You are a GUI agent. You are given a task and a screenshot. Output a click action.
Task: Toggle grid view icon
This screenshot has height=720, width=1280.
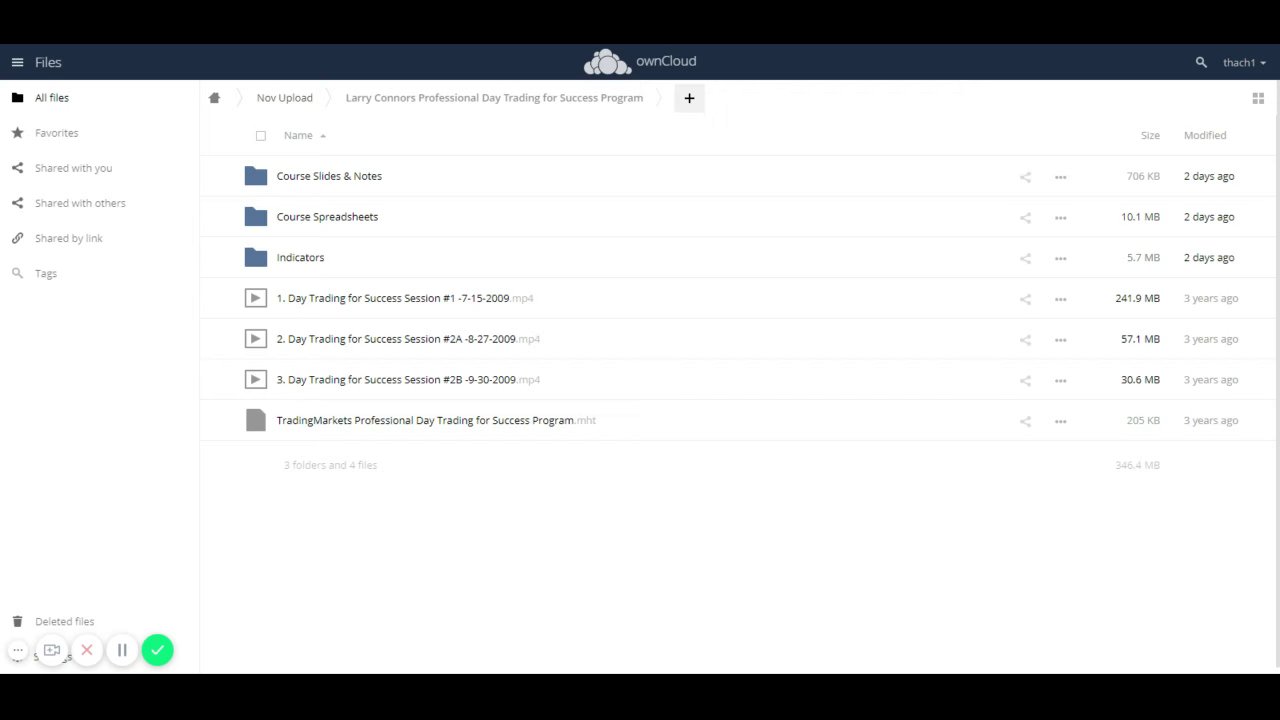pyautogui.click(x=1258, y=98)
